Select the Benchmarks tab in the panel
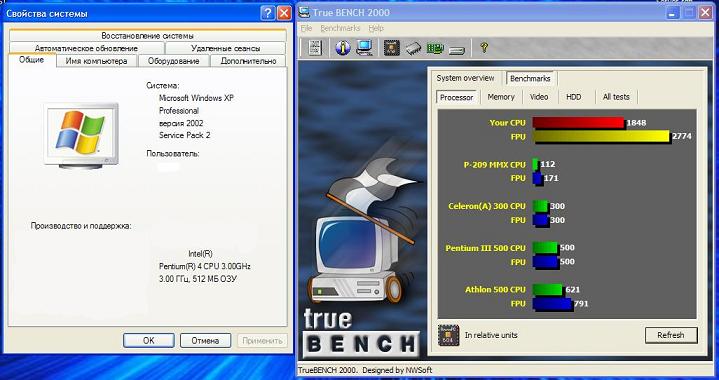The image size is (719, 380). point(530,78)
